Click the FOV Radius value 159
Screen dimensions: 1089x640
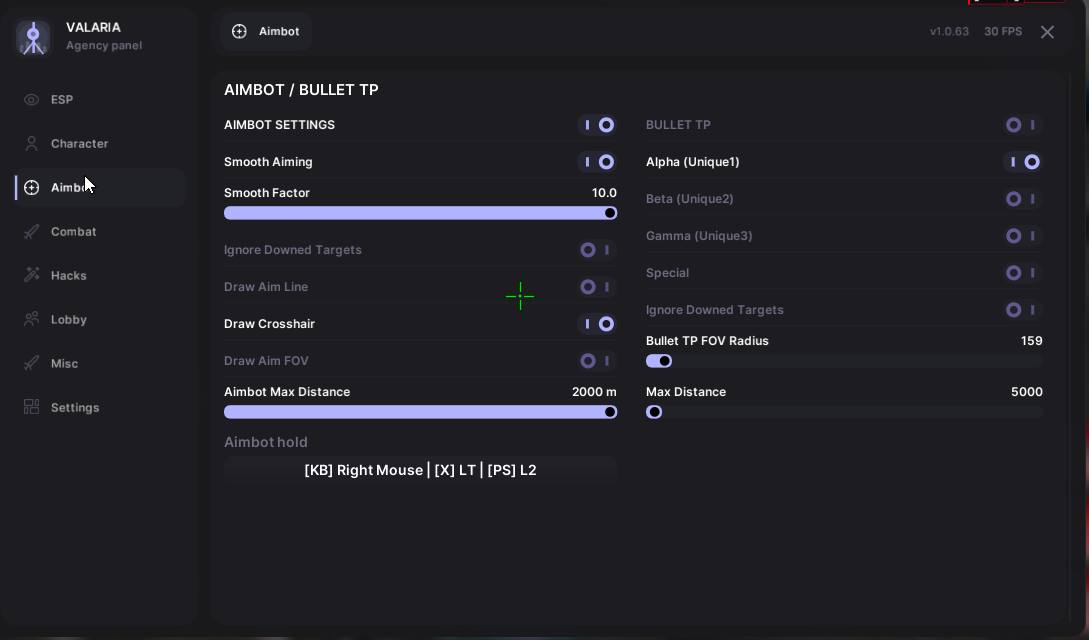(1031, 341)
